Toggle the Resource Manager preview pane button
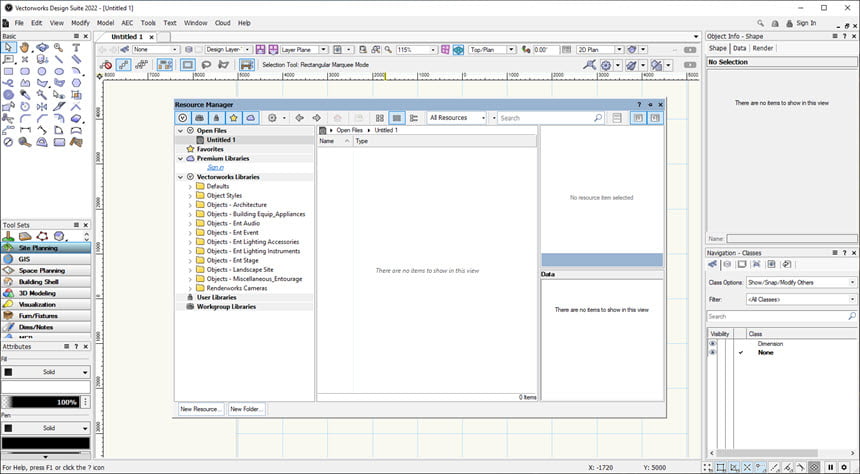Screen dimensions: 860x474 coord(655,118)
